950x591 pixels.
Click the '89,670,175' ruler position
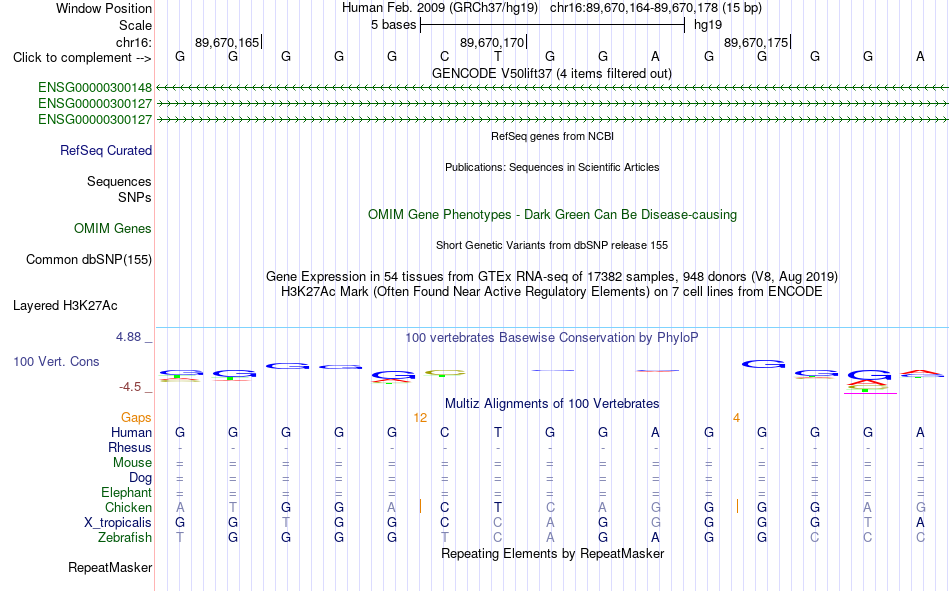(x=756, y=42)
